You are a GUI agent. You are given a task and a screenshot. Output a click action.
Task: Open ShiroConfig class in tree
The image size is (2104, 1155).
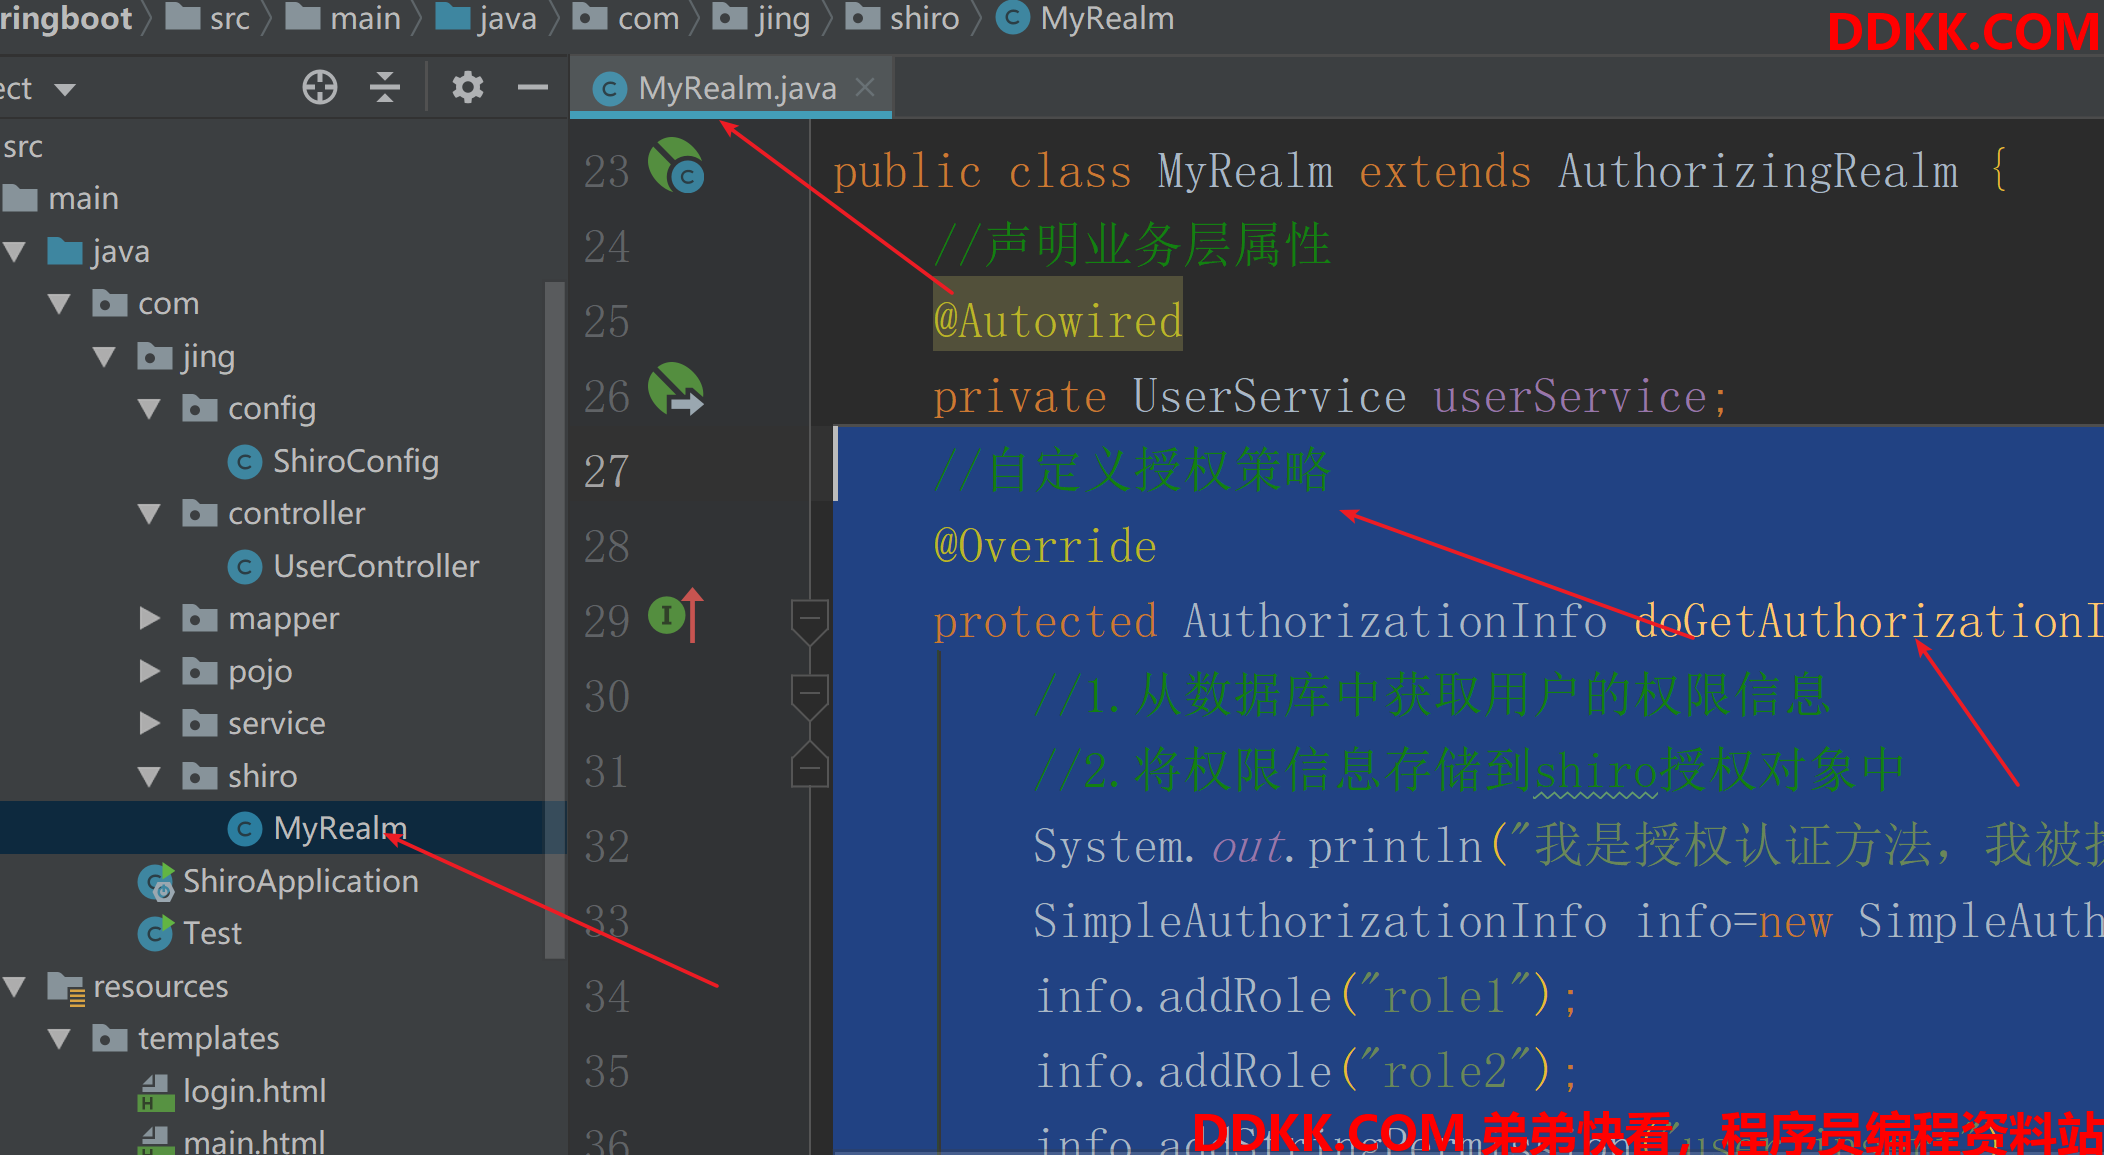click(x=355, y=461)
